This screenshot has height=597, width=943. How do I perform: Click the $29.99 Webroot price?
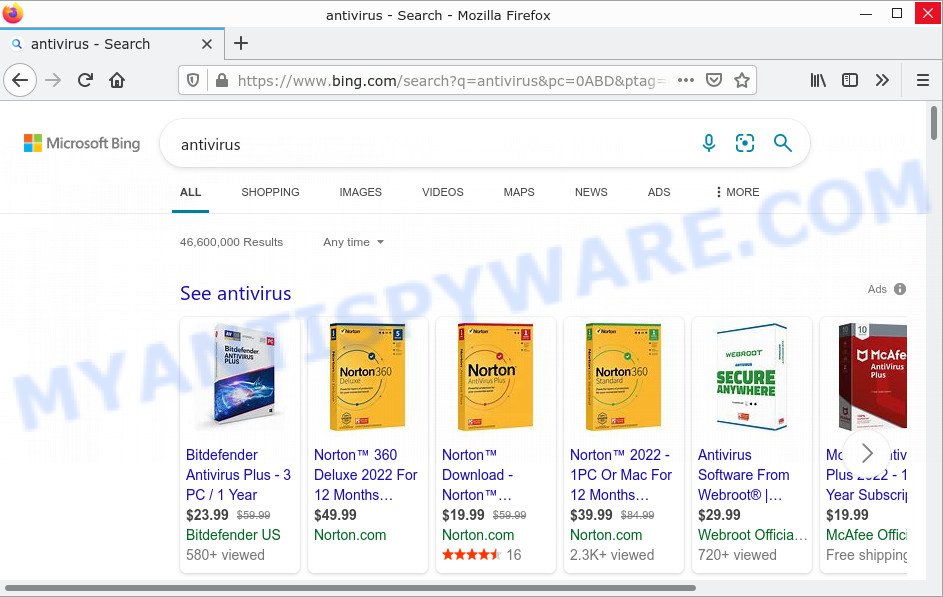coord(719,515)
